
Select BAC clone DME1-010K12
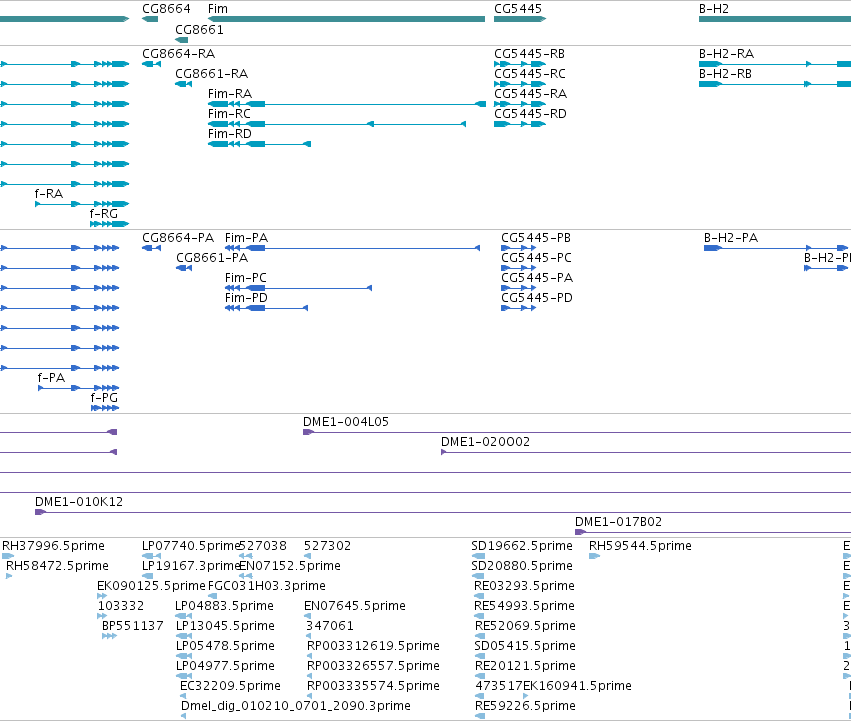coord(79,502)
